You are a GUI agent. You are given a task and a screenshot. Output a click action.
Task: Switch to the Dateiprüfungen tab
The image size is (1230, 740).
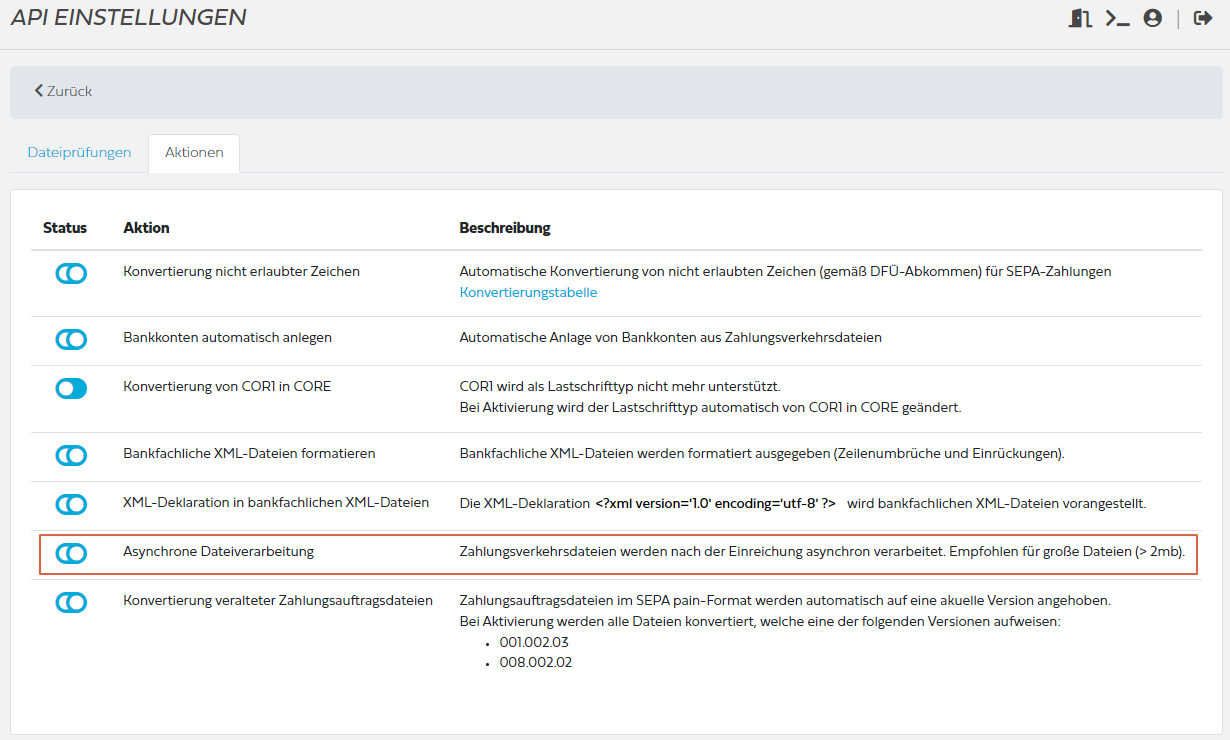coord(79,153)
